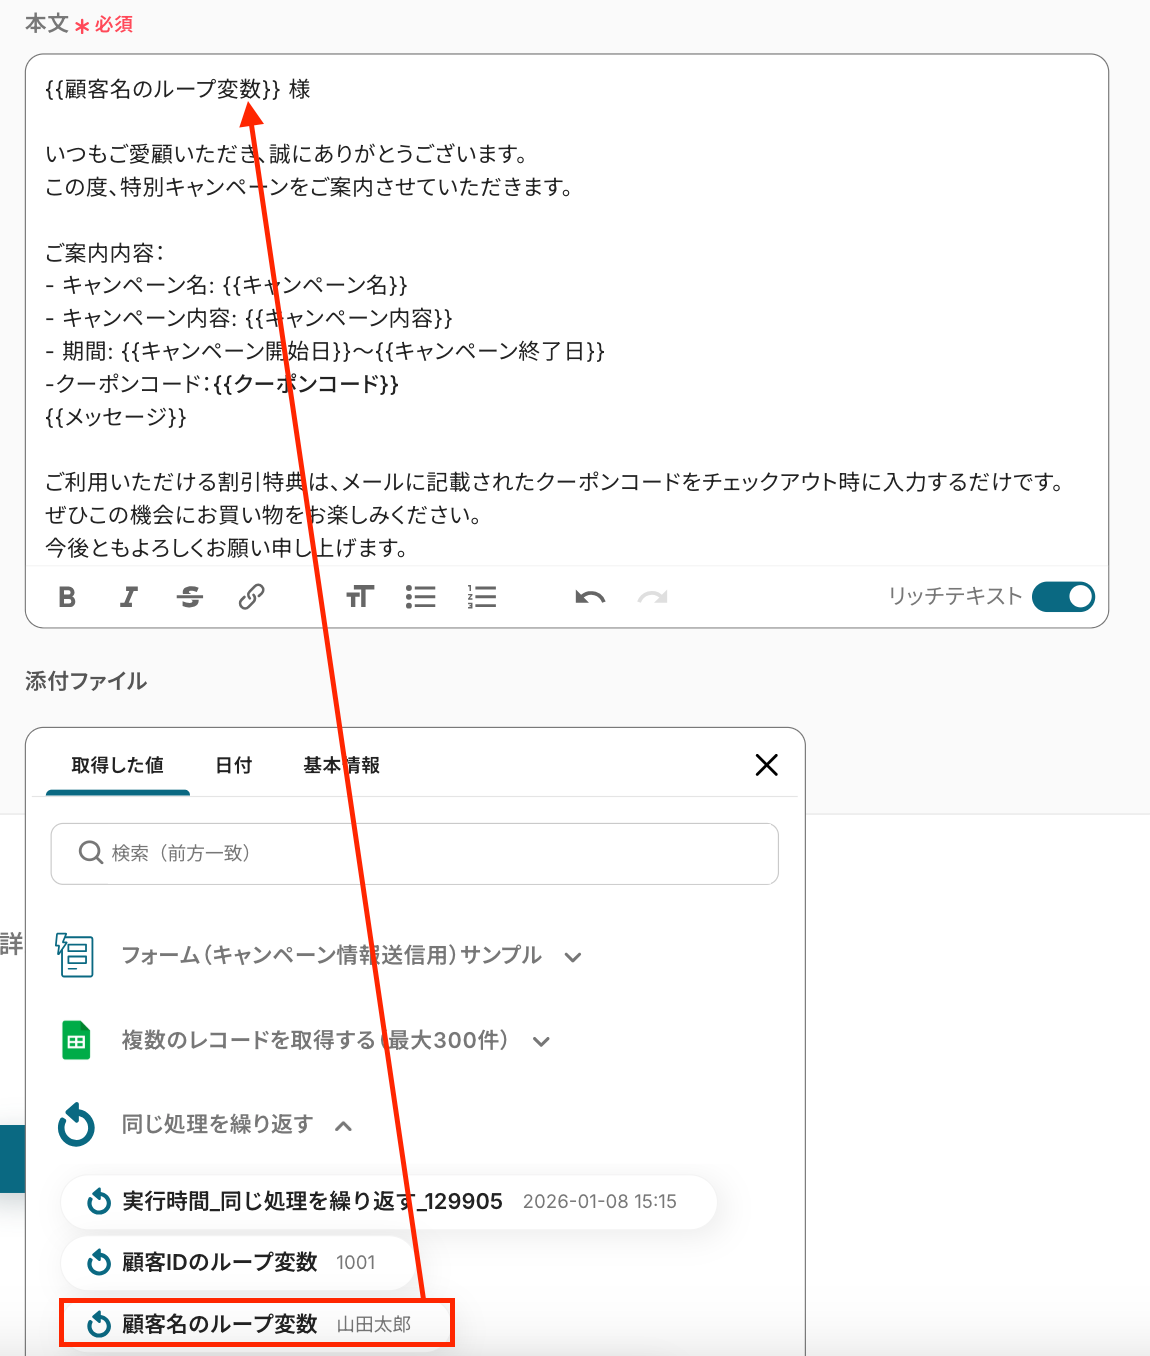Collapse the 同じ処理を繰り返す section
1150x1356 pixels.
(237, 1125)
